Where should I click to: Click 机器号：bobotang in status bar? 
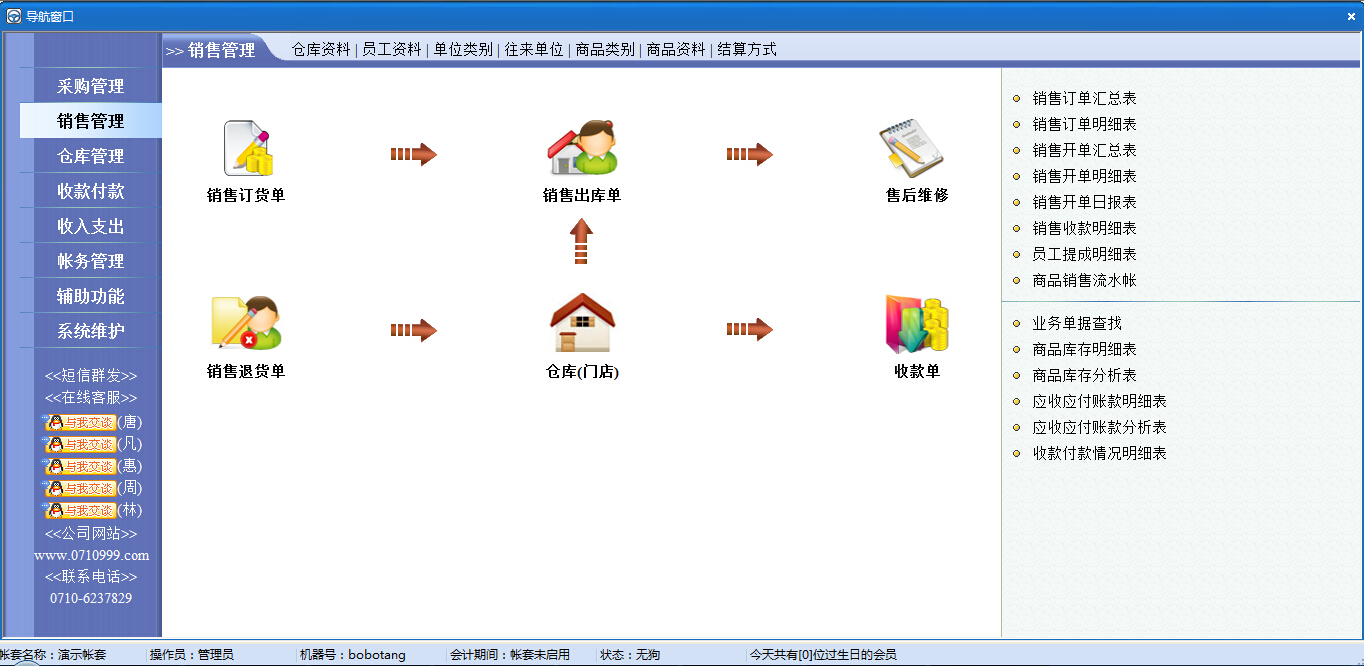point(353,654)
